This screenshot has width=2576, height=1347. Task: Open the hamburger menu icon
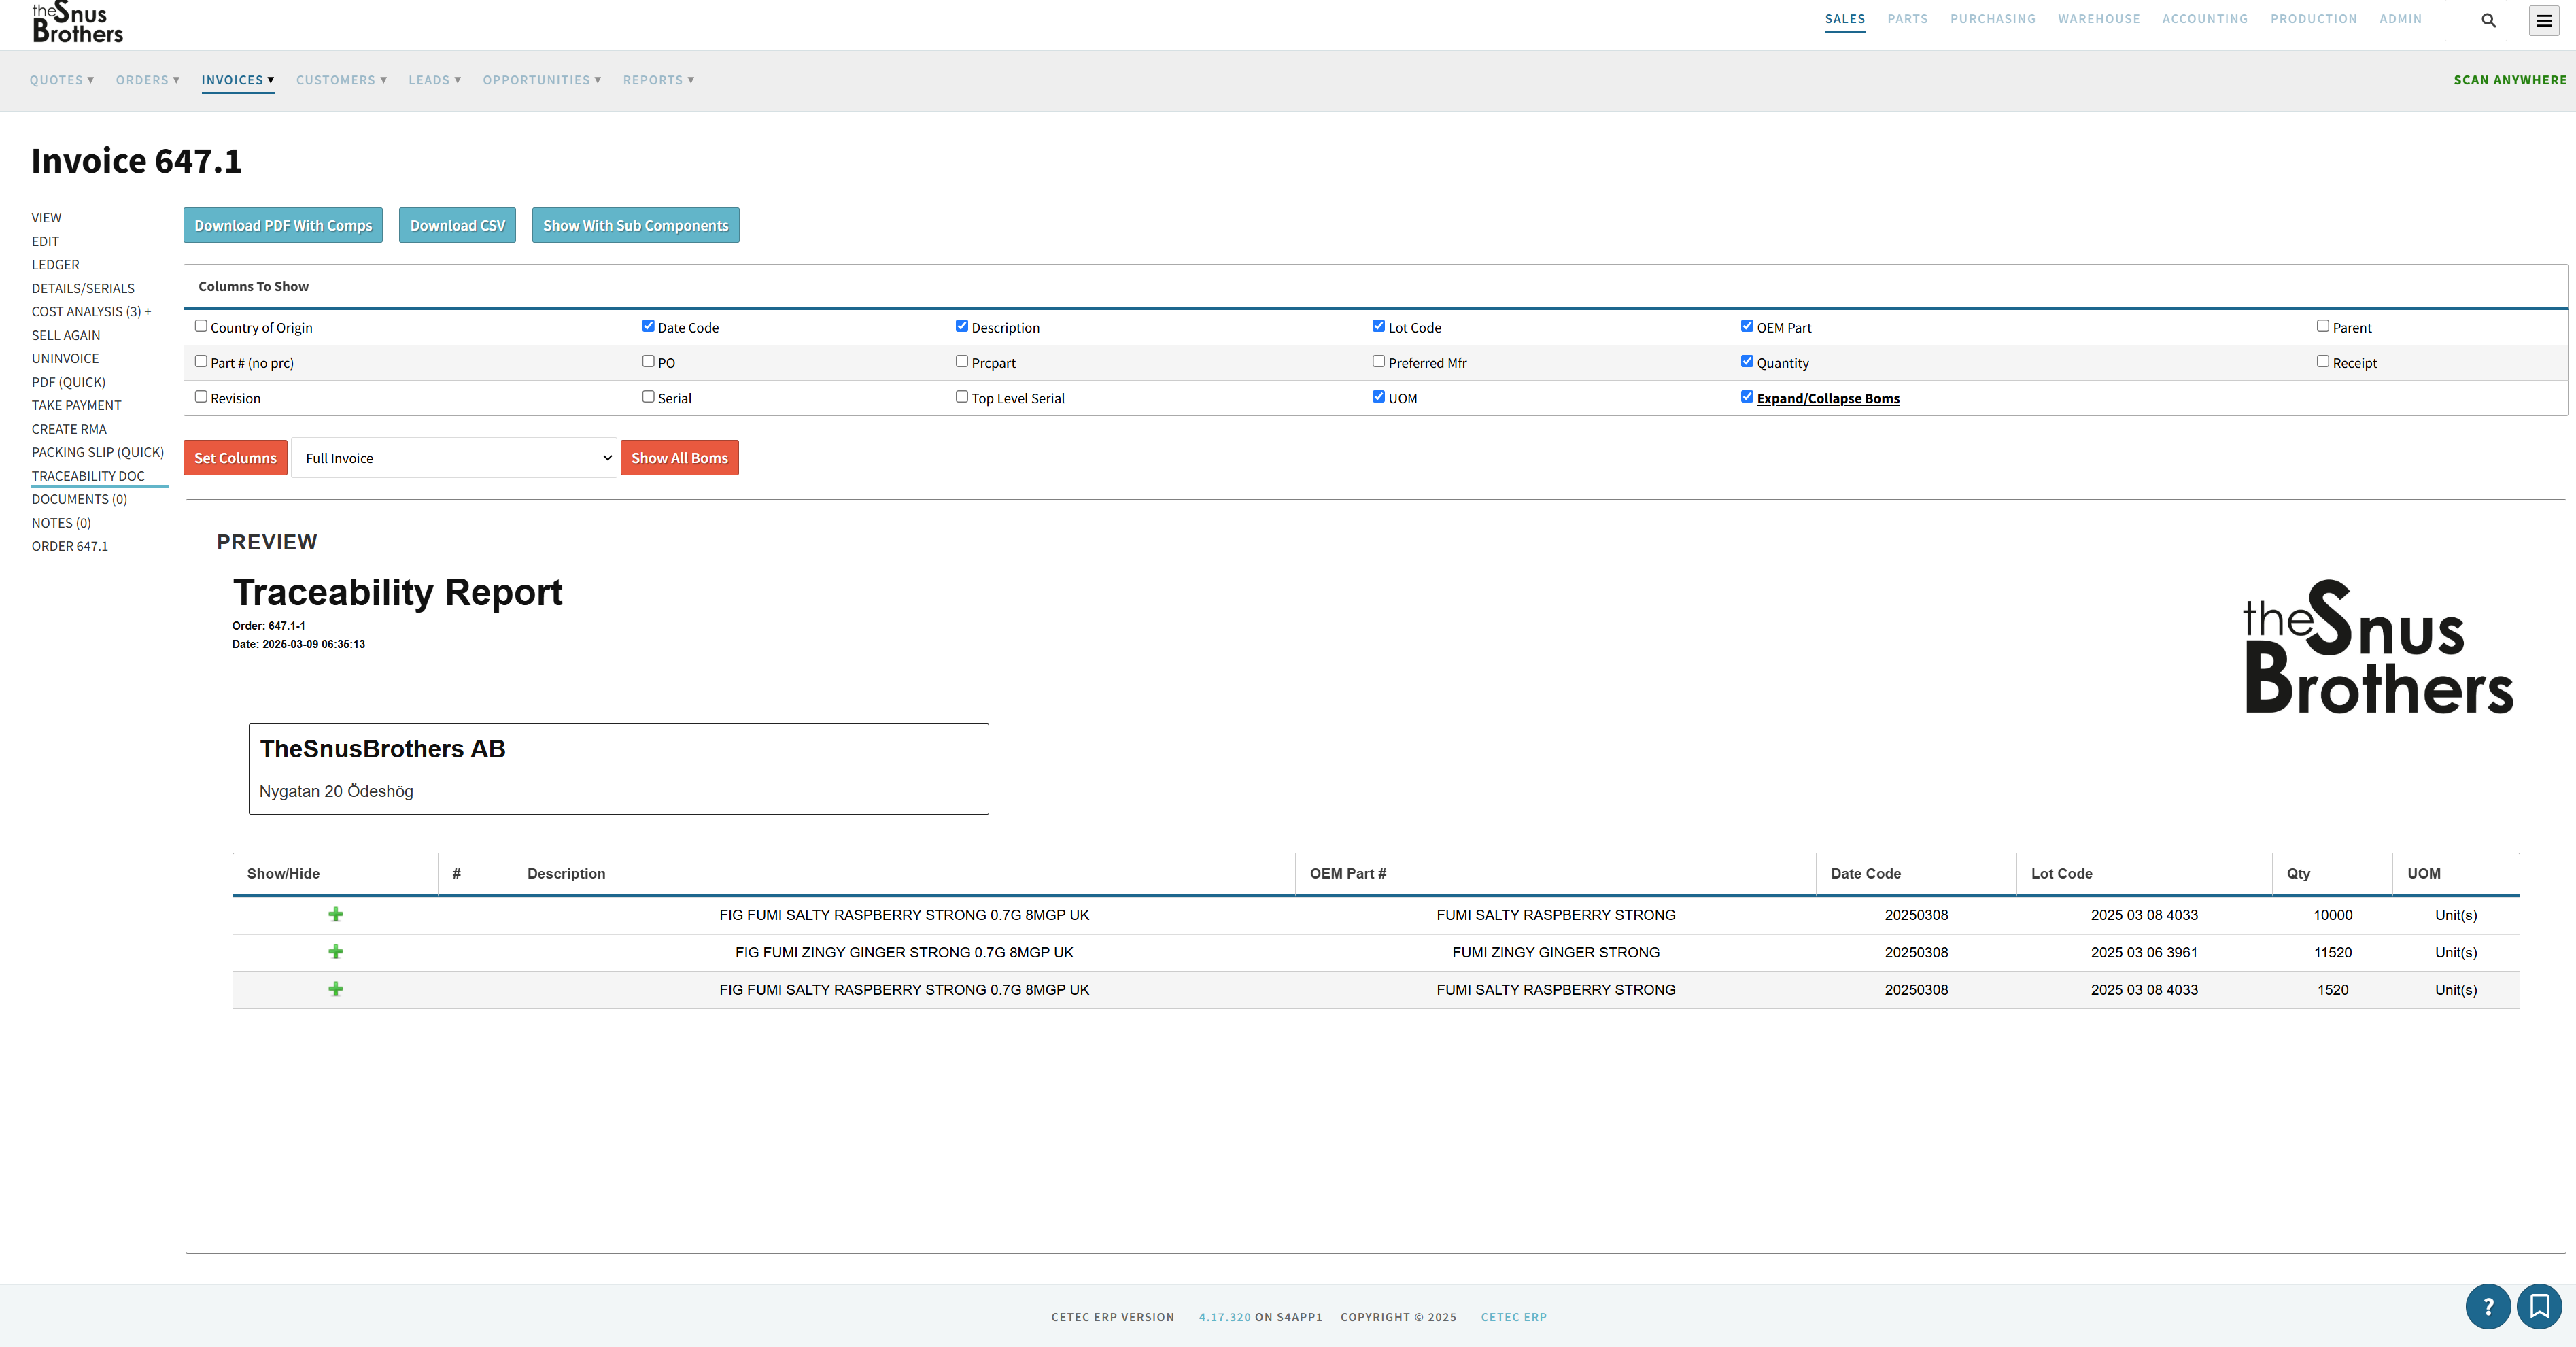[x=2544, y=20]
